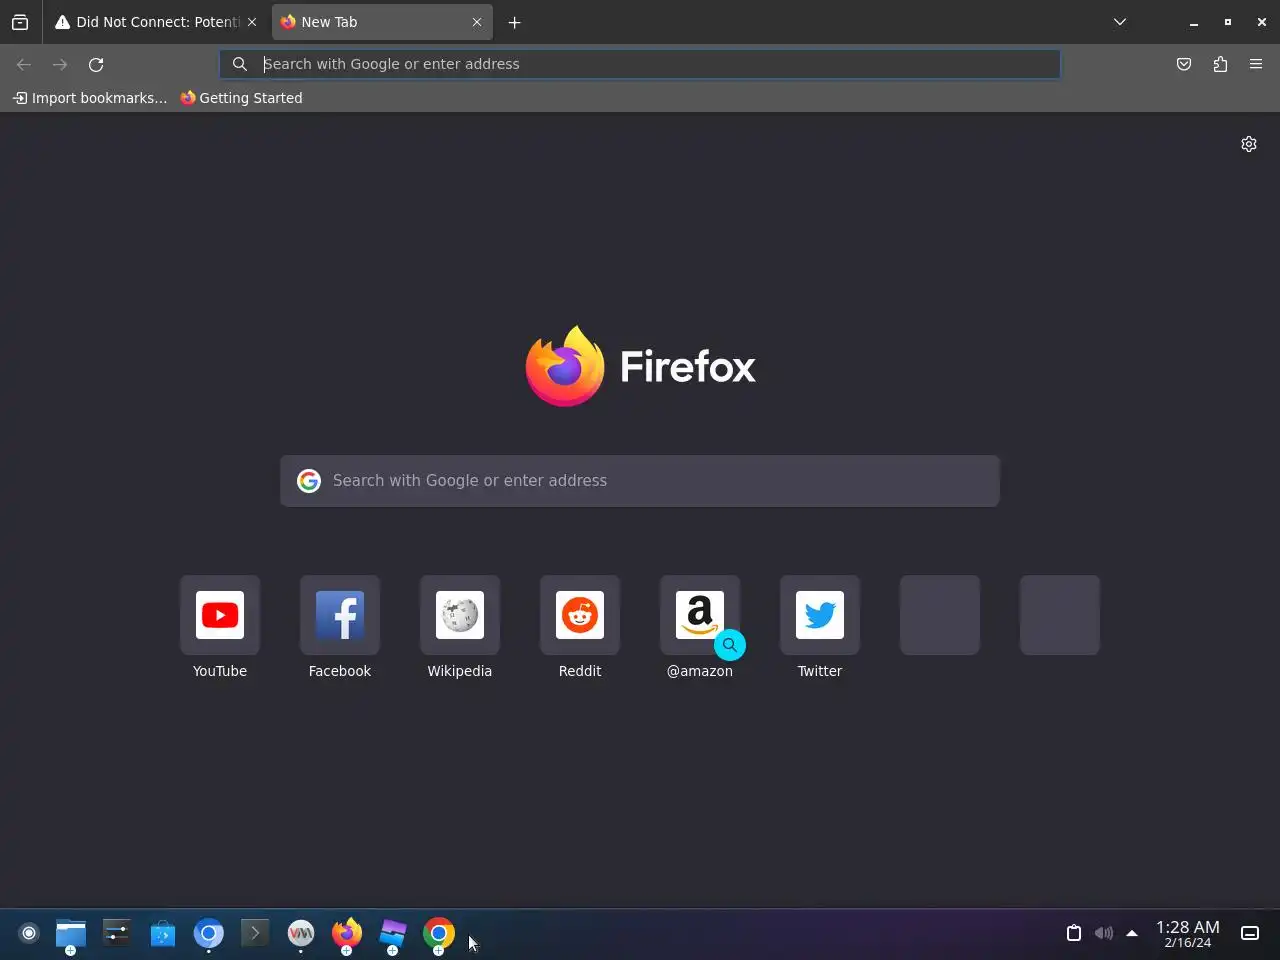
Task: Open the Extensions puzzle icon
Action: (x=1220, y=64)
